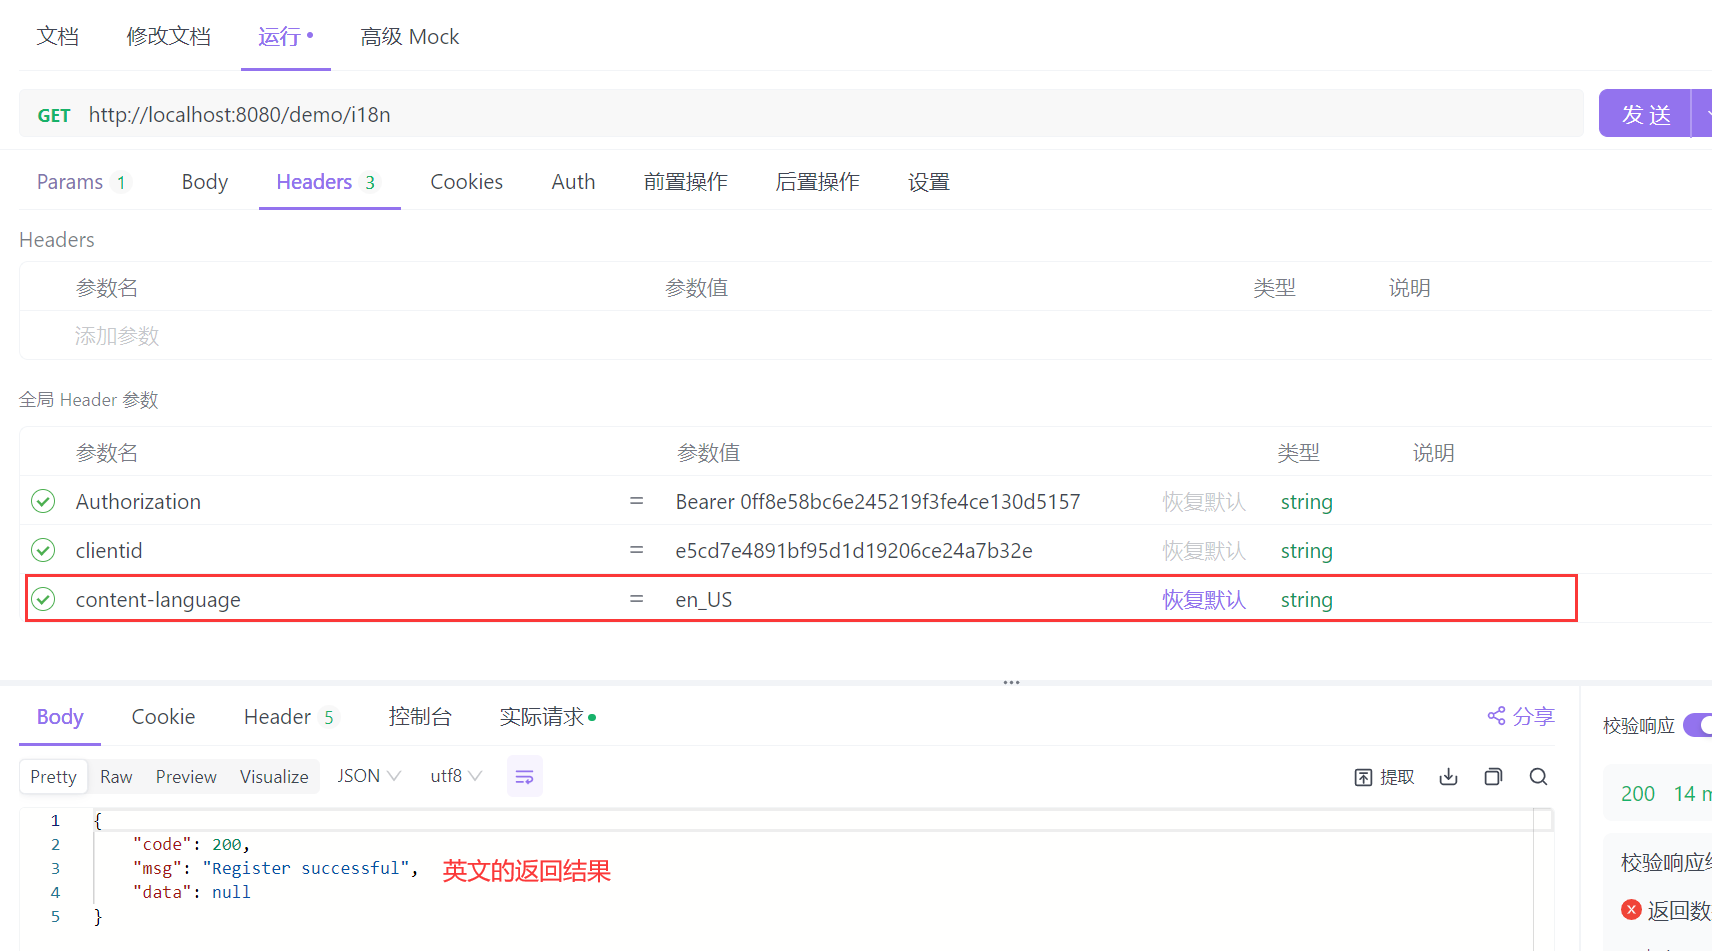Click the Bearer token value field

877,502
